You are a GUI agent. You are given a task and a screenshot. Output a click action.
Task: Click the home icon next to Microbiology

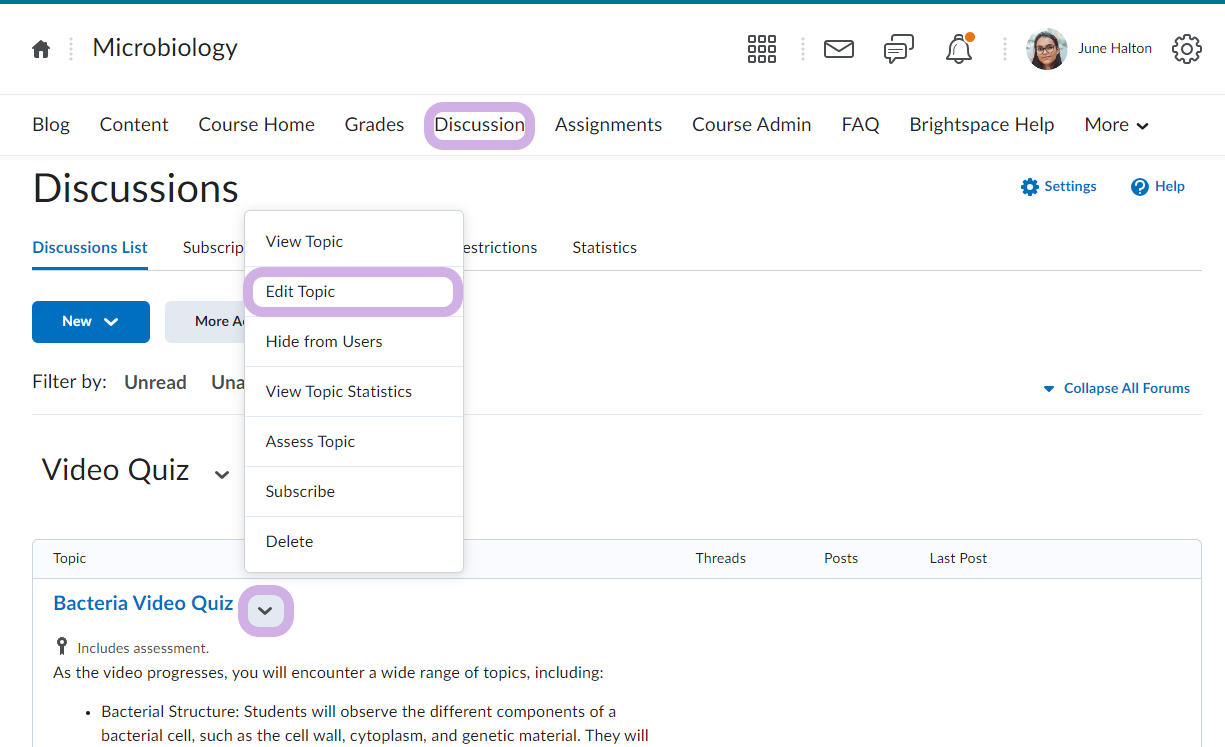[x=41, y=49]
